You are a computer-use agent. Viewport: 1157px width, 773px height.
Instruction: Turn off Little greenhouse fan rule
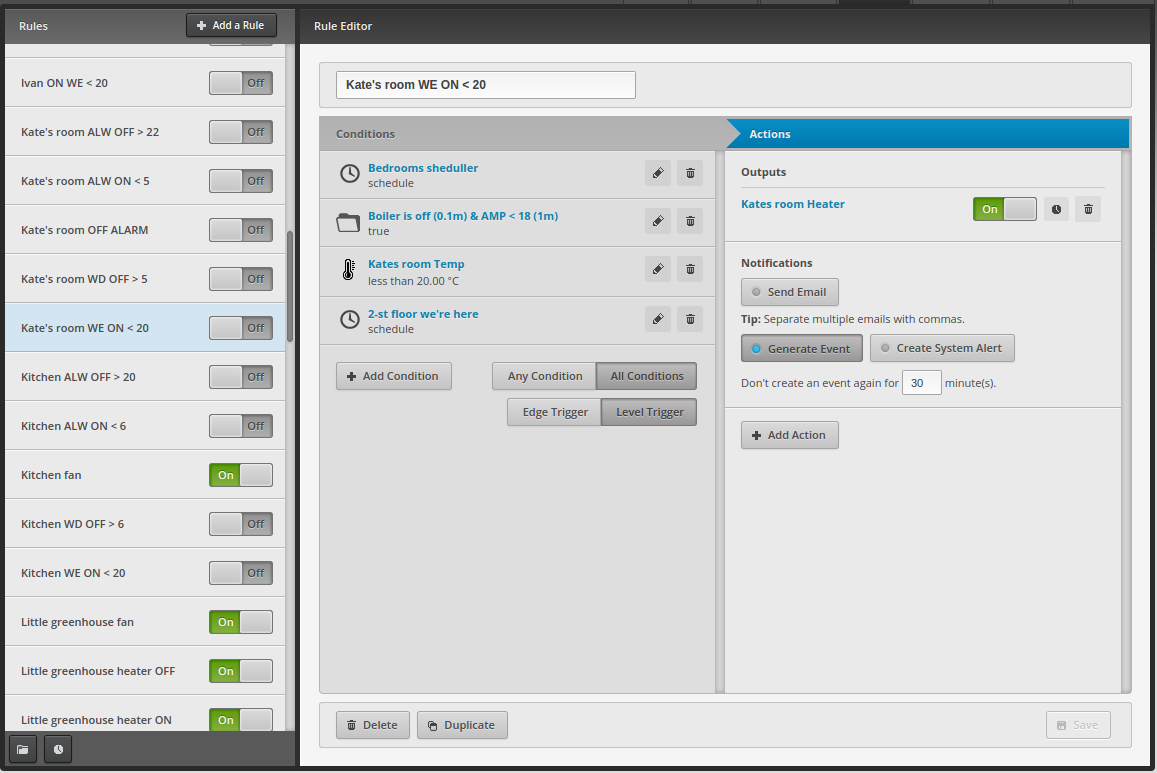click(241, 622)
